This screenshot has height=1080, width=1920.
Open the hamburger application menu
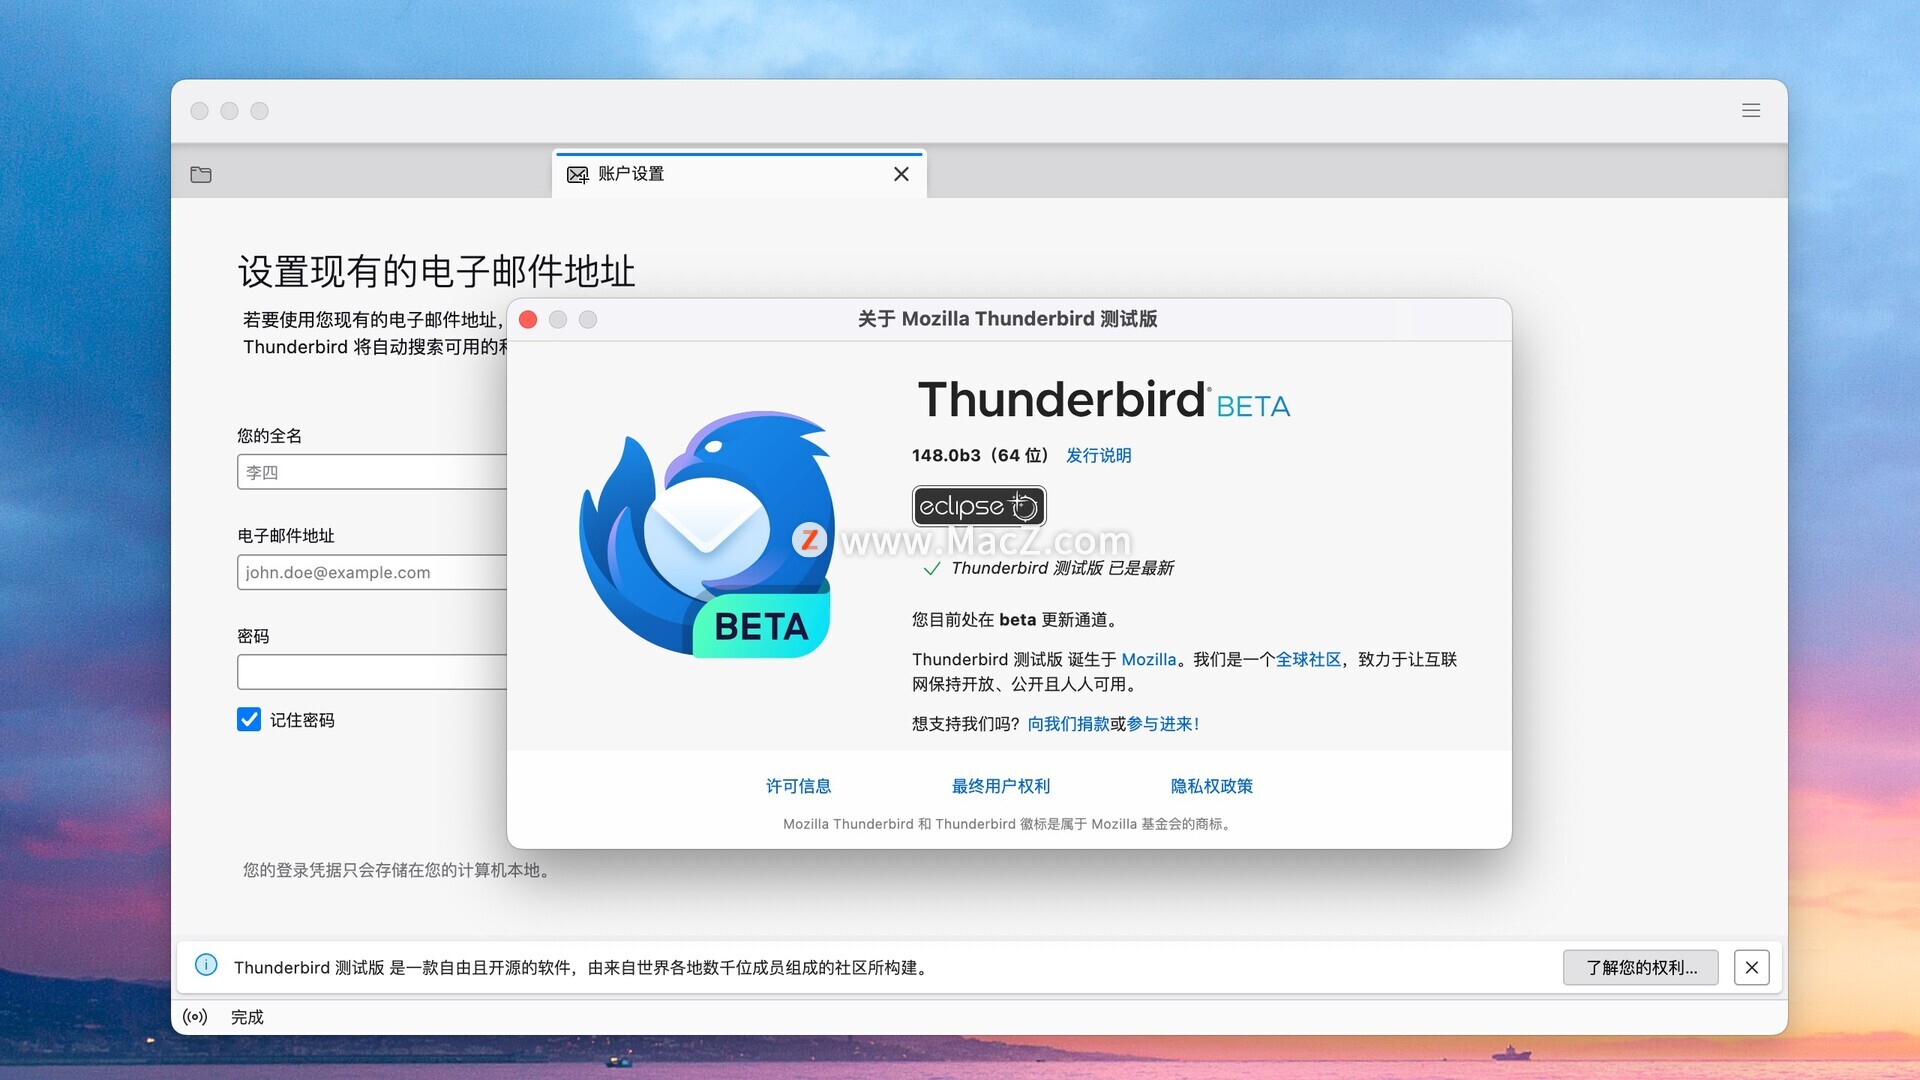[x=1750, y=111]
